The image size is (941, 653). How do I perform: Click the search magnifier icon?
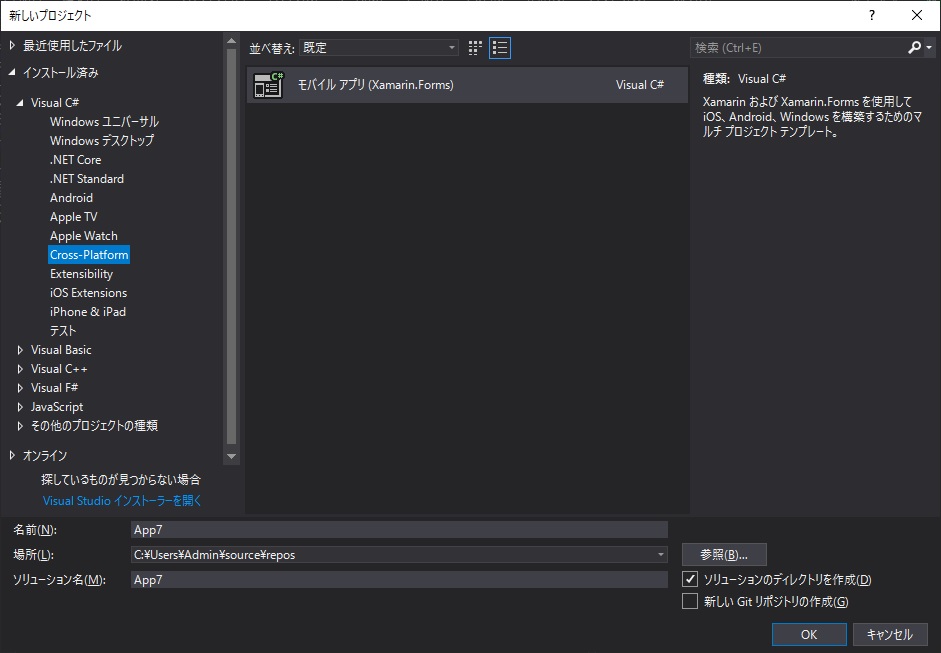[x=916, y=46]
